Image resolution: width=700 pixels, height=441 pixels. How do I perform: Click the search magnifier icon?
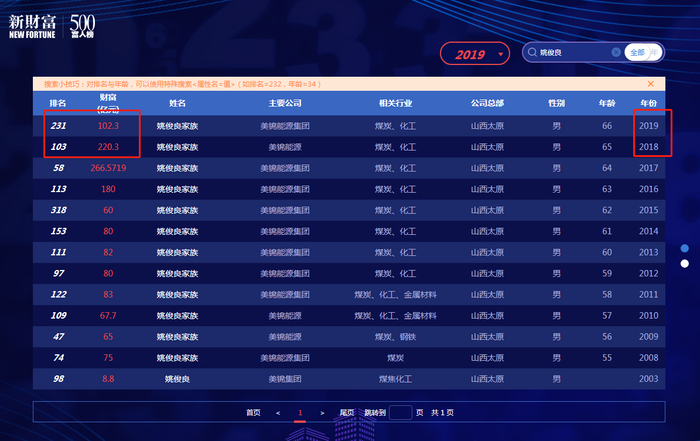(532, 52)
